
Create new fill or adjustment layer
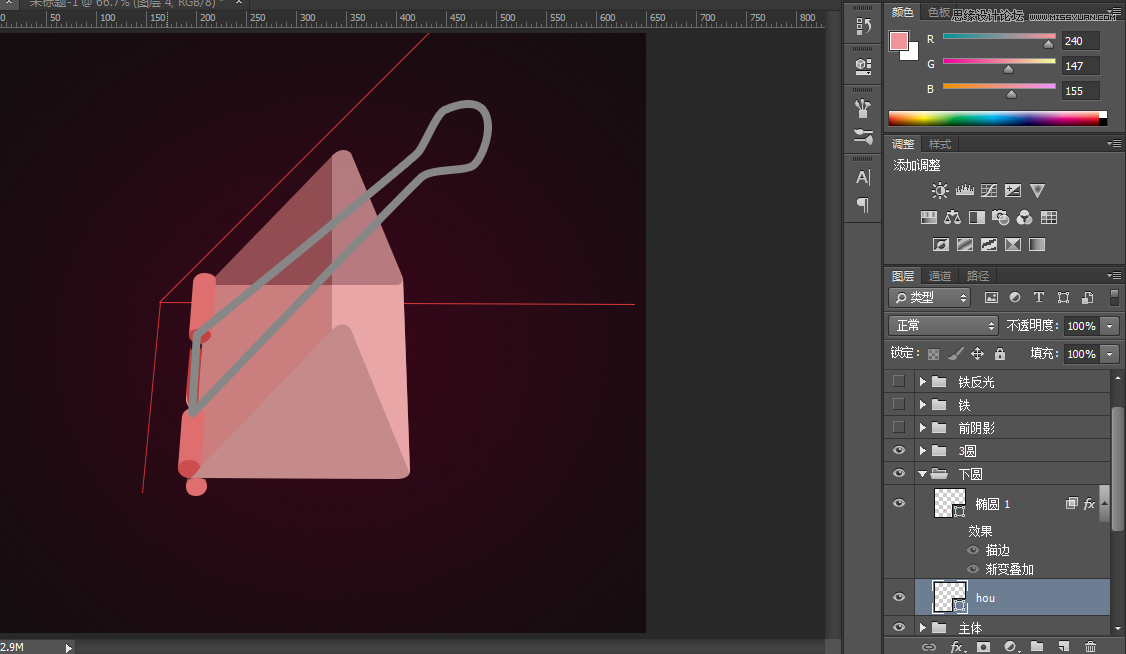click(x=1010, y=647)
